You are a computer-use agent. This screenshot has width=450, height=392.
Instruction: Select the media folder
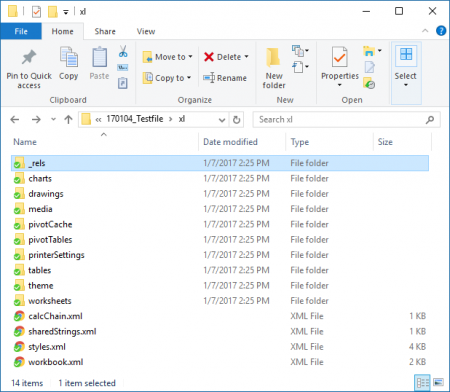(x=220, y=209)
